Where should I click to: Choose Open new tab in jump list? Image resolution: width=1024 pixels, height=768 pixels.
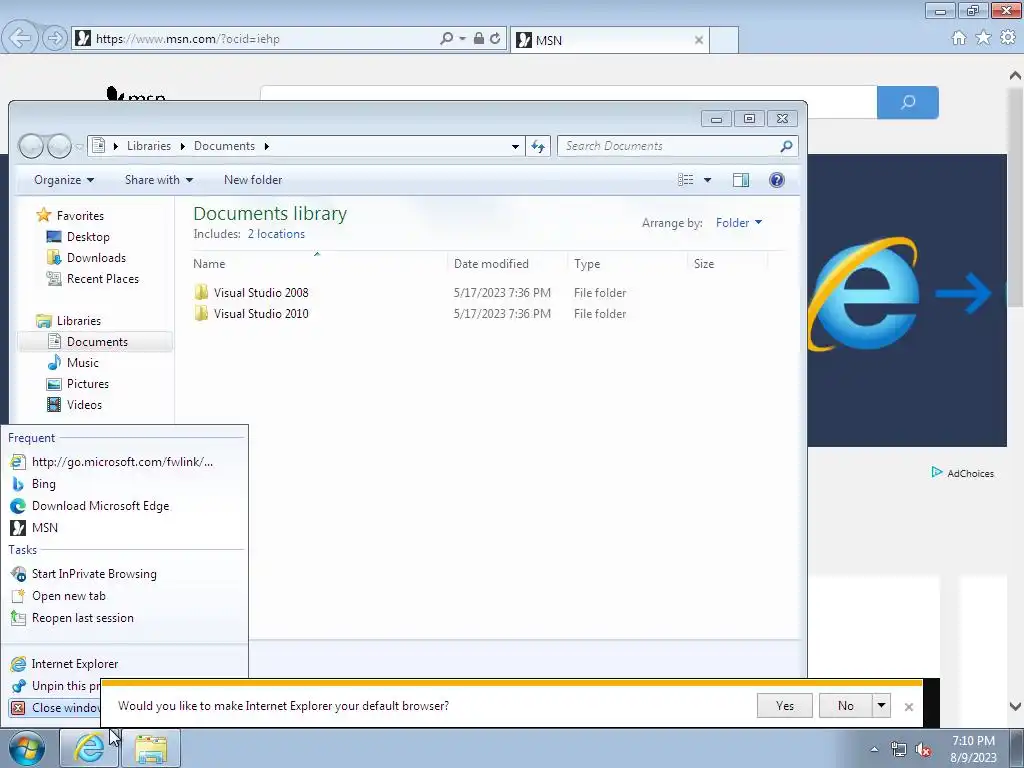[124, 596]
